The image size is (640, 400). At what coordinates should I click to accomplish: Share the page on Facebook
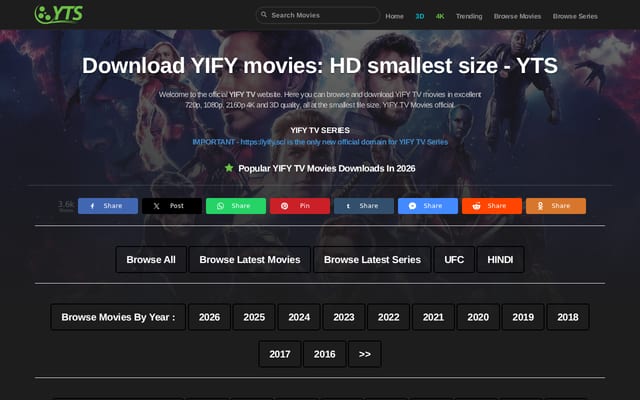click(108, 206)
